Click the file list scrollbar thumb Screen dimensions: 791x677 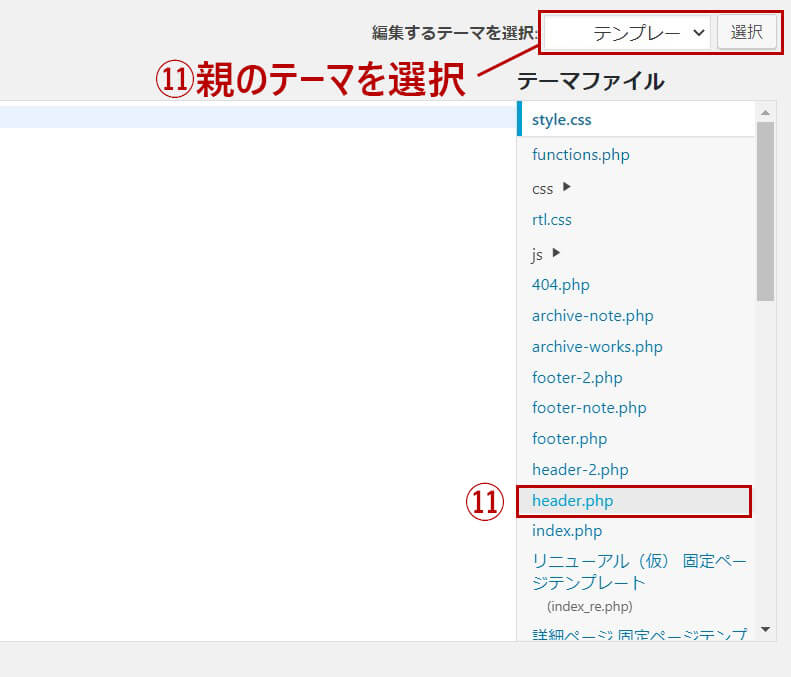point(765,211)
